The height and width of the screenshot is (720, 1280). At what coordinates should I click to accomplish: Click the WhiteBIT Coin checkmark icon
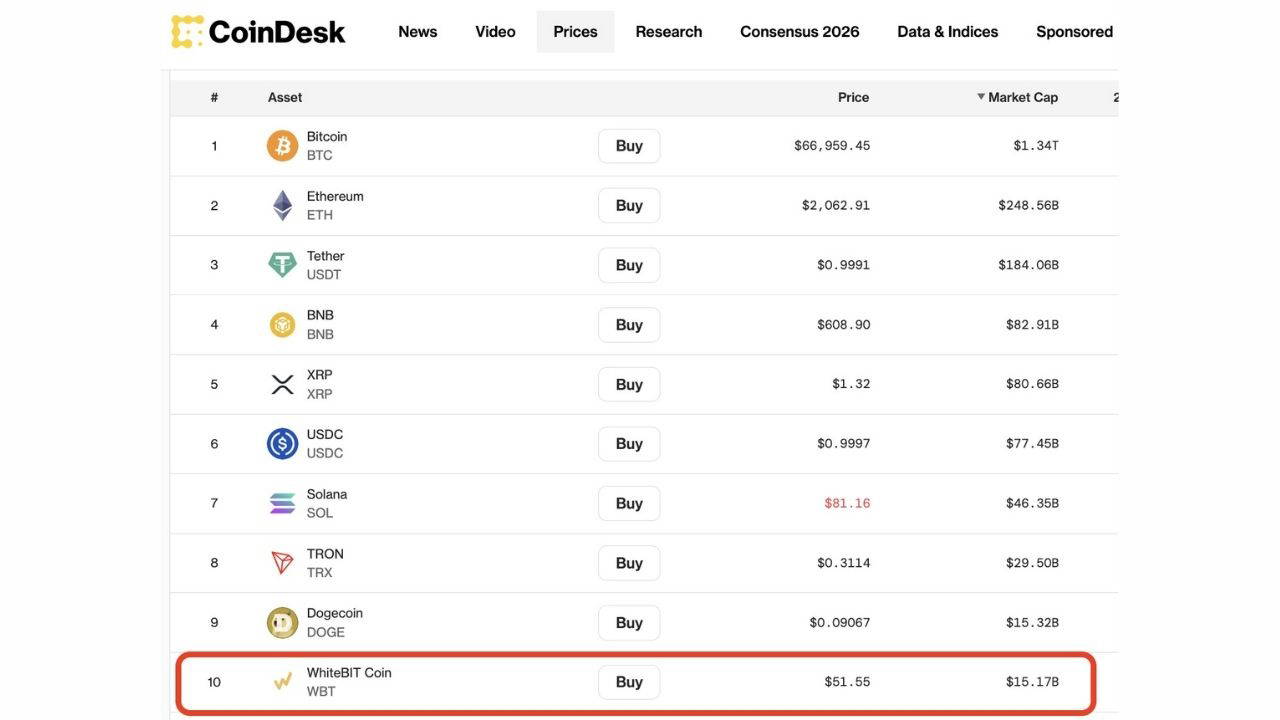pyautogui.click(x=281, y=679)
